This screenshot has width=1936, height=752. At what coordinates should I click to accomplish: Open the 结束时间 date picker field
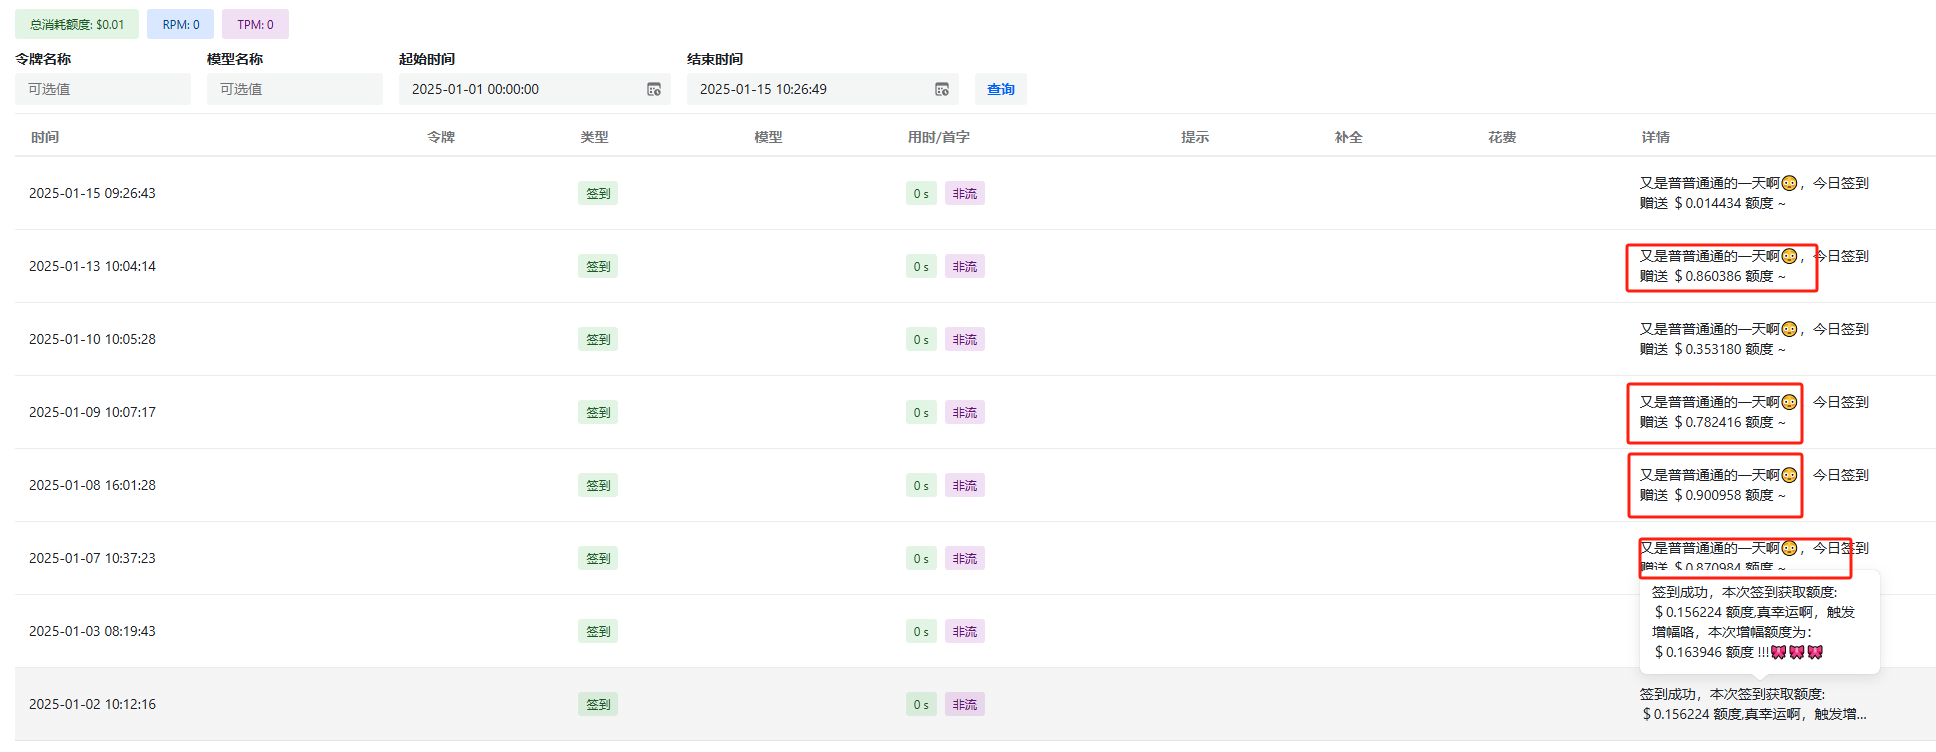[823, 89]
